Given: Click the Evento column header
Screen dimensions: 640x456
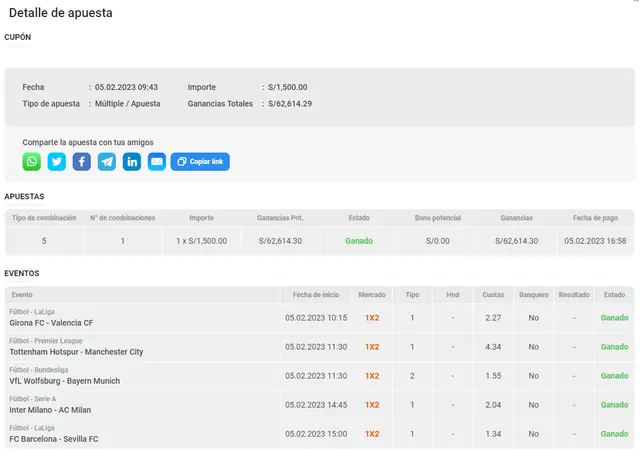Looking at the screenshot, I should (x=22, y=295).
